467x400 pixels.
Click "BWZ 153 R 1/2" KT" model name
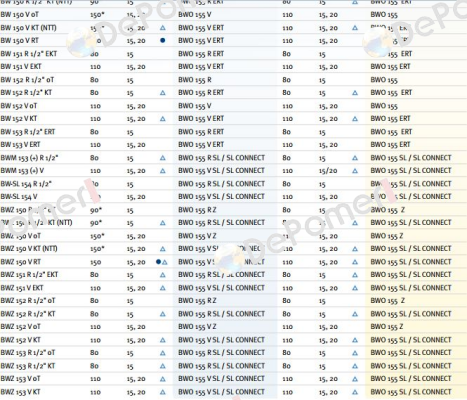(x=28, y=366)
